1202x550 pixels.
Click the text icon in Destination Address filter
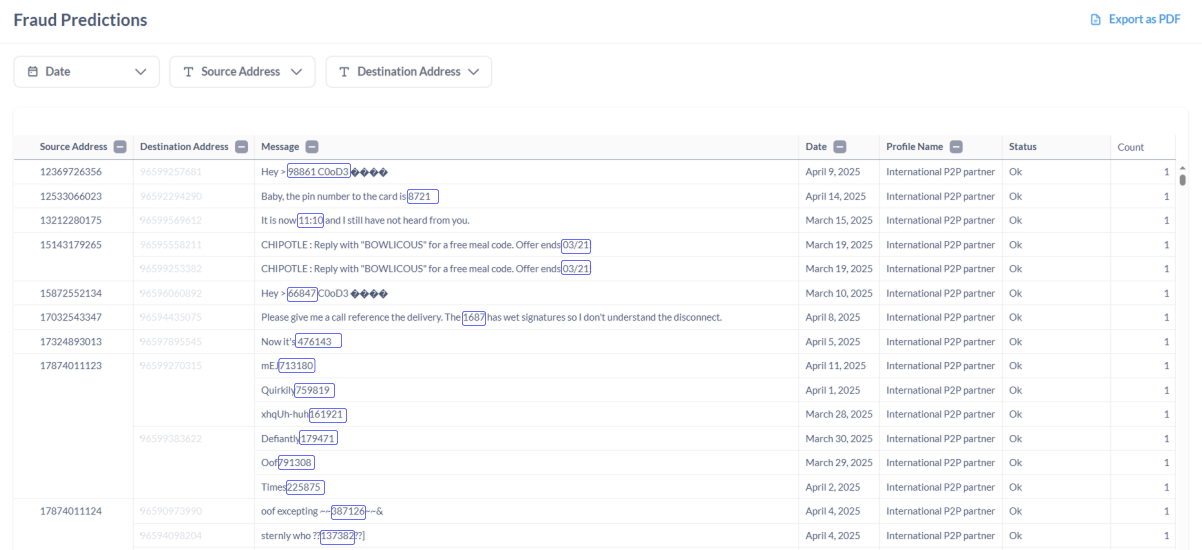(x=344, y=72)
